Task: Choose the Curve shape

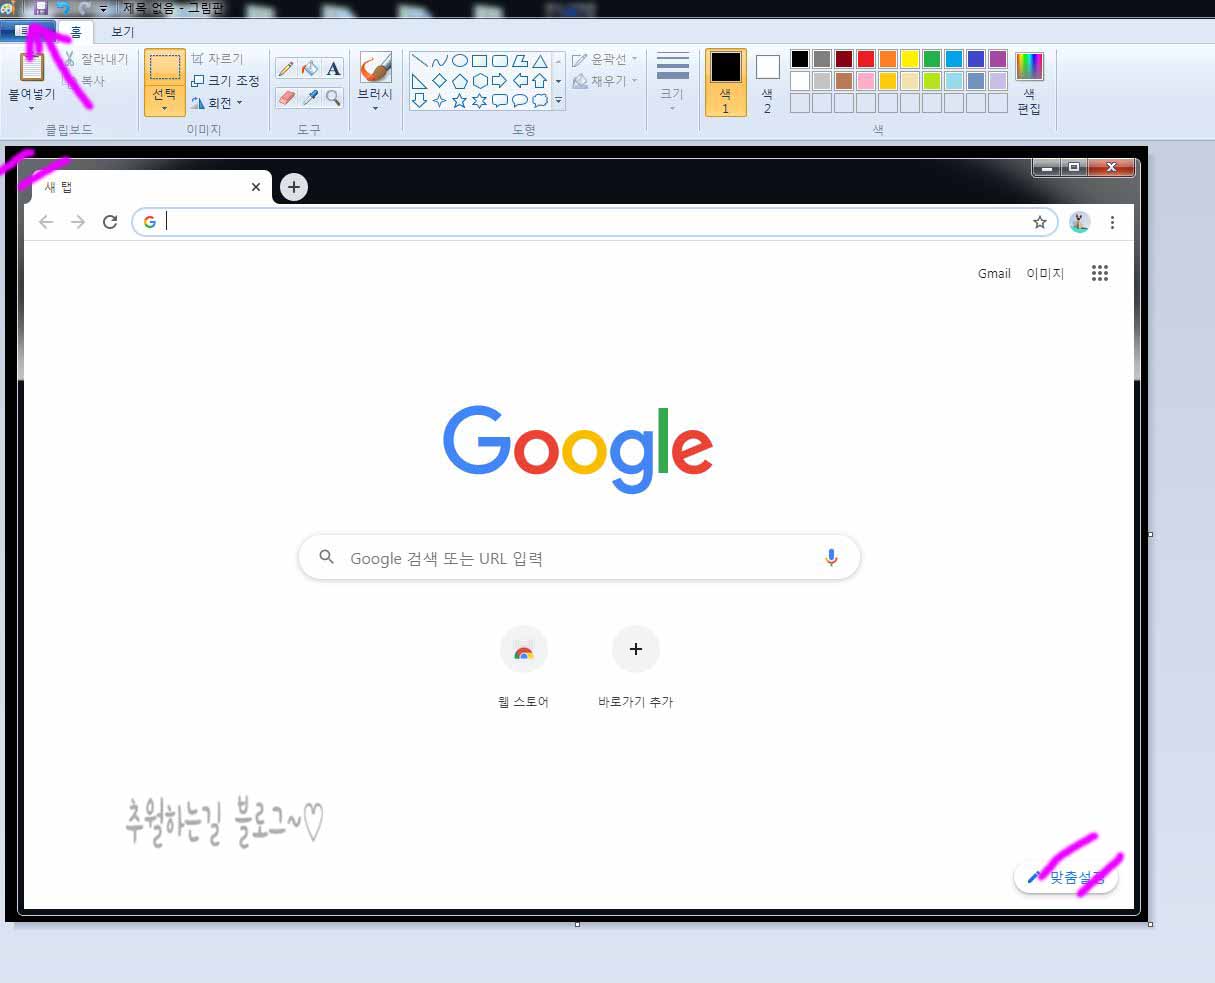Action: click(x=439, y=61)
